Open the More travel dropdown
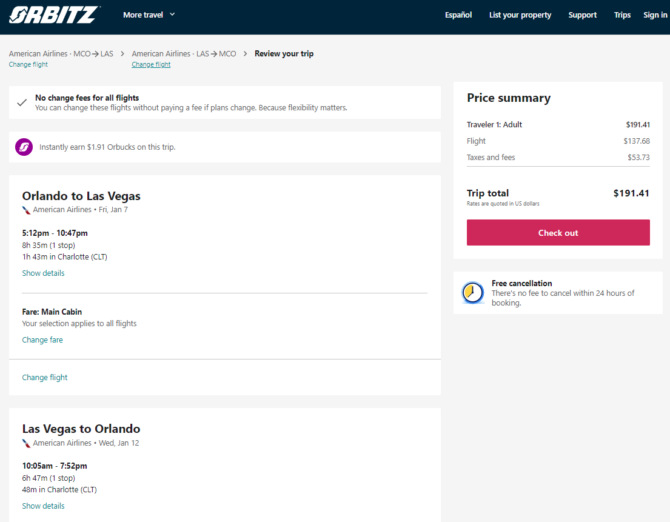 tap(149, 15)
